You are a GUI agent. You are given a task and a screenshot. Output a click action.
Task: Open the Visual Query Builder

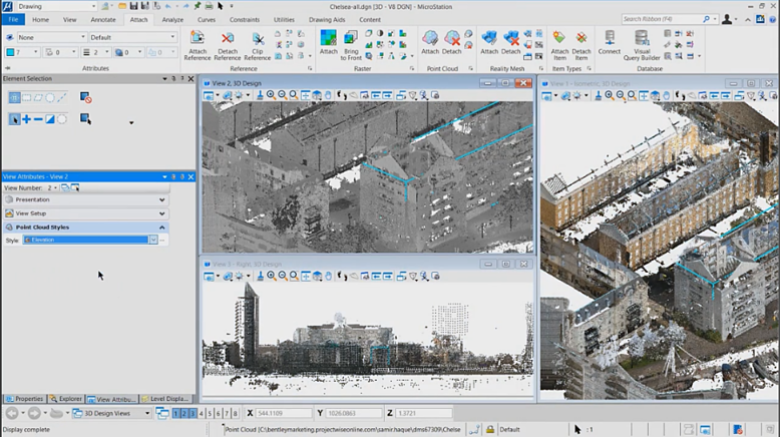pos(642,45)
